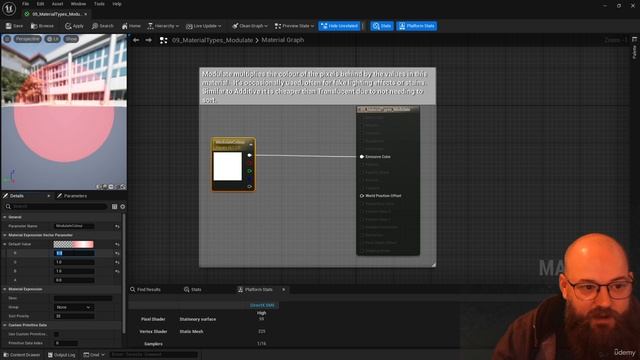Go back with the graph navigation left arrow
Image resolution: width=640 pixels, height=360 pixels.
point(136,40)
